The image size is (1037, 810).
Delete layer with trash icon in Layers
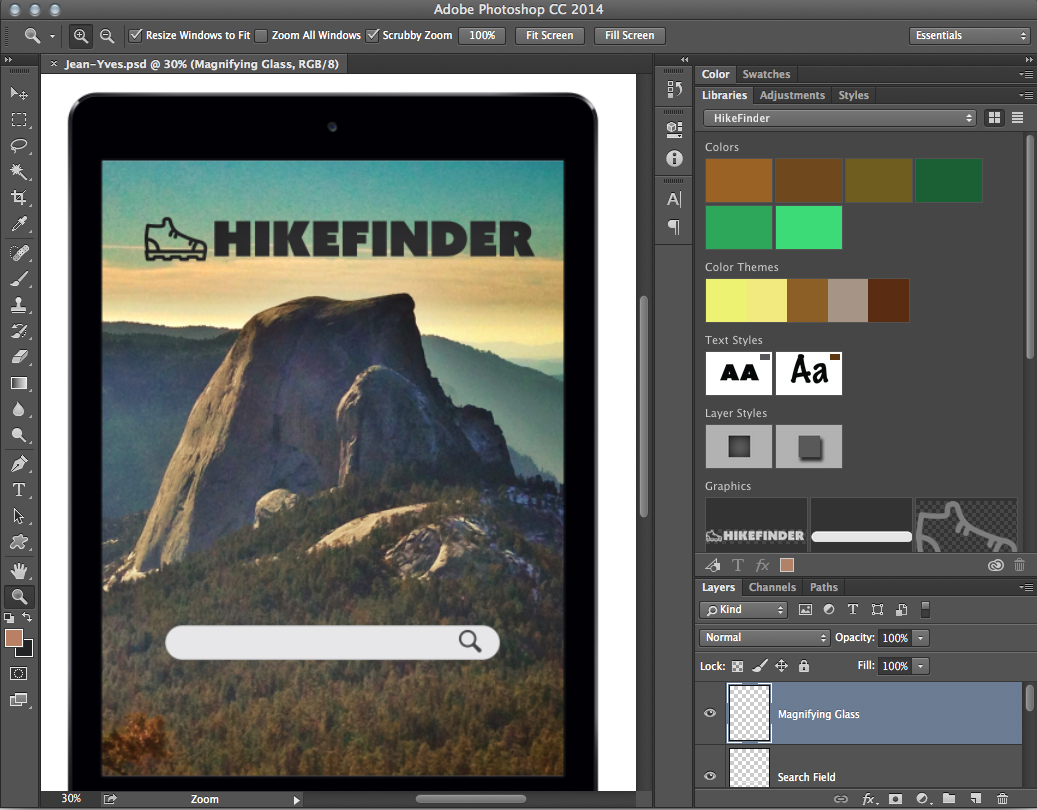click(x=1003, y=799)
